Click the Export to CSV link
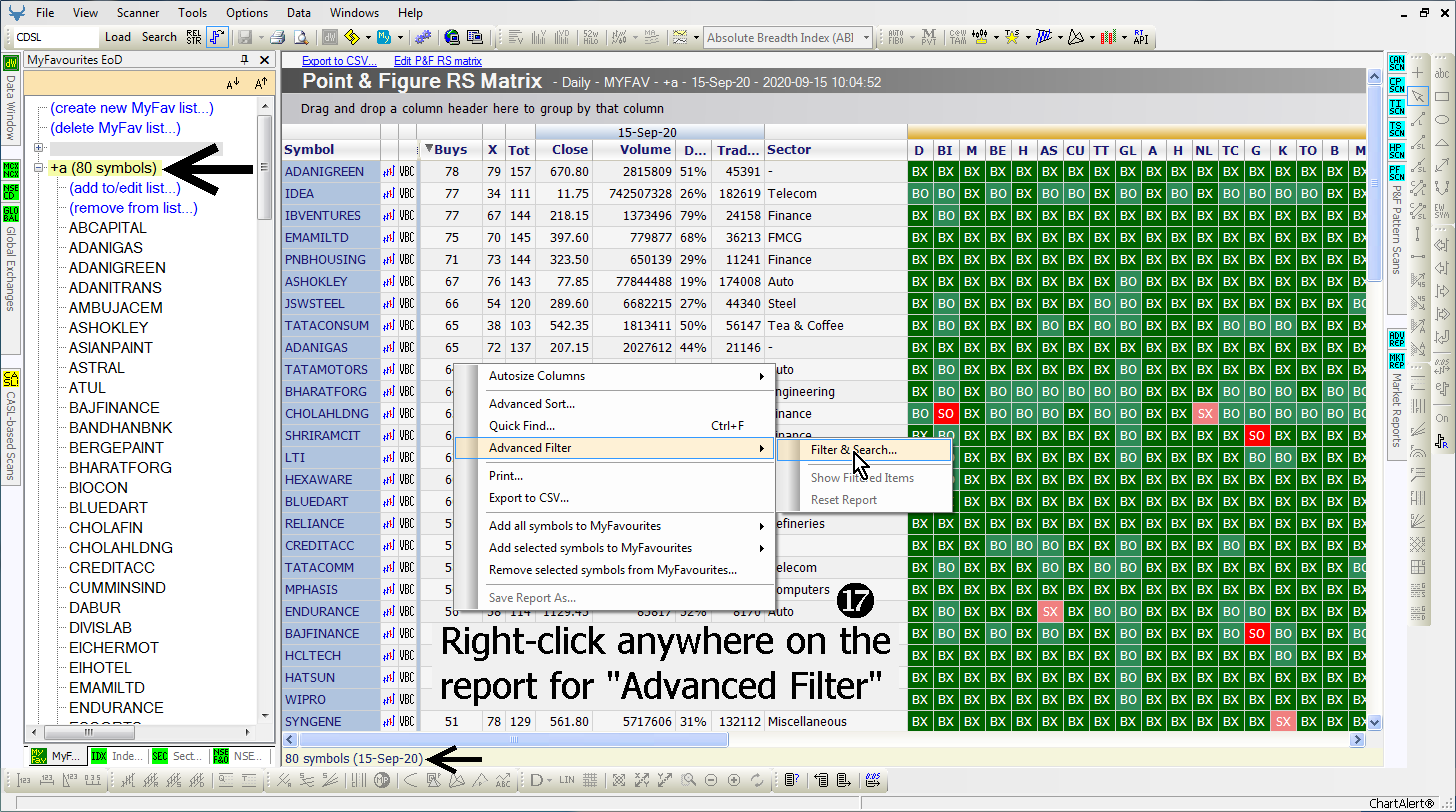The width and height of the screenshot is (1456, 812). click(339, 61)
